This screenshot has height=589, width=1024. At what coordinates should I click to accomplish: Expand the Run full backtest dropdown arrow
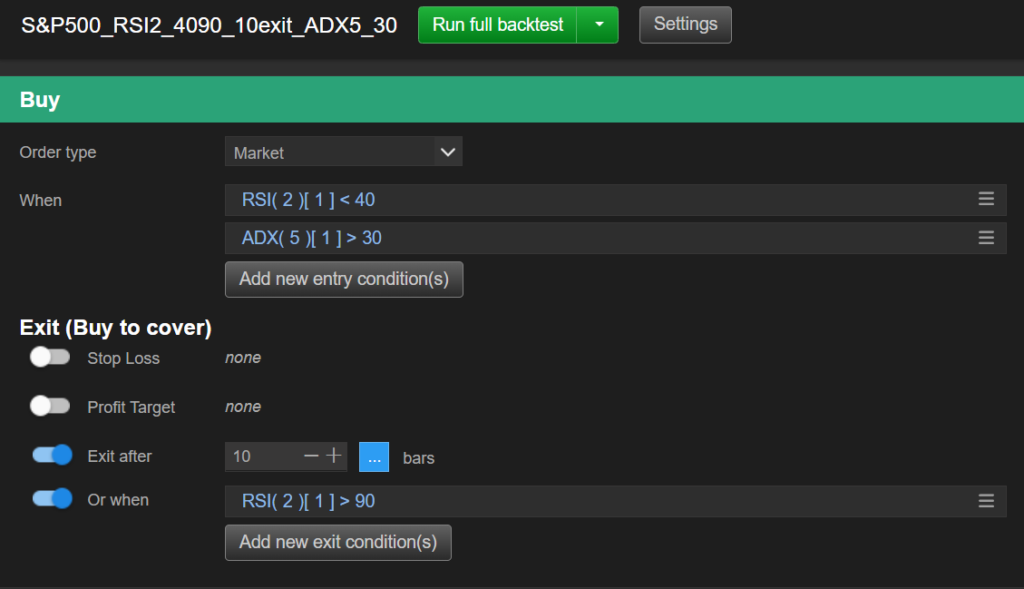[598, 25]
